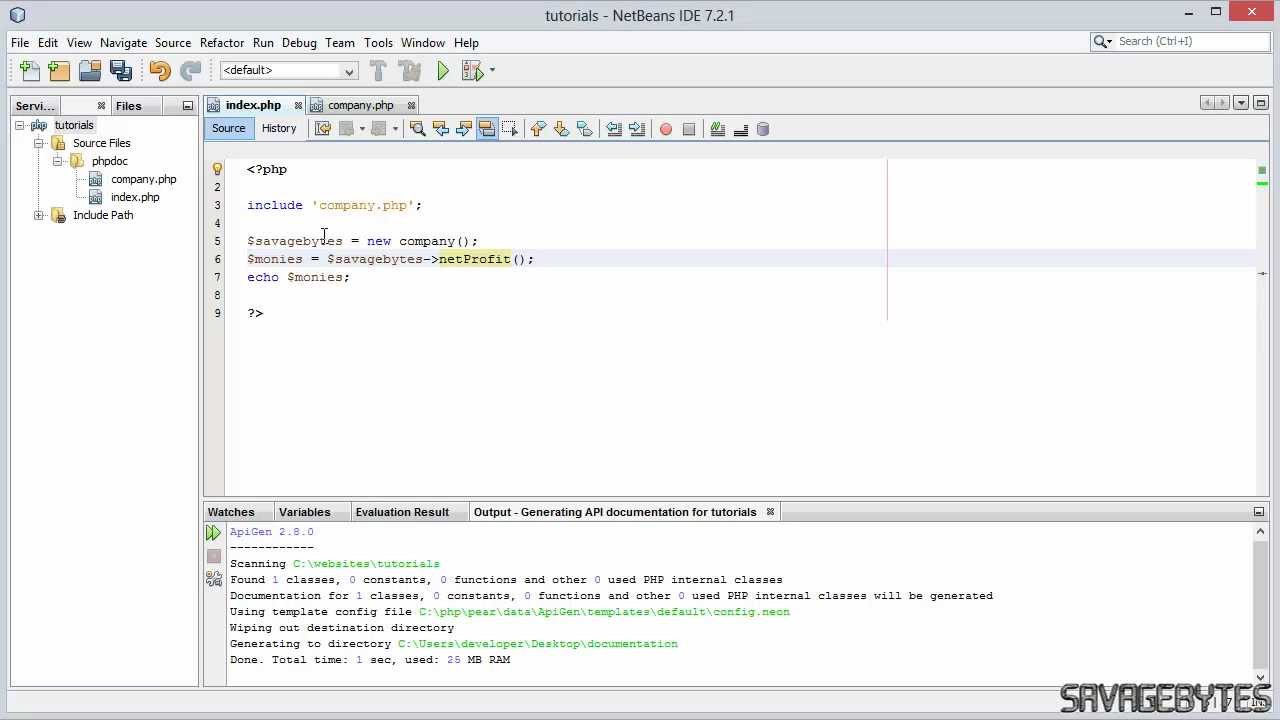
Task: Open the Tools menu
Action: [x=378, y=43]
